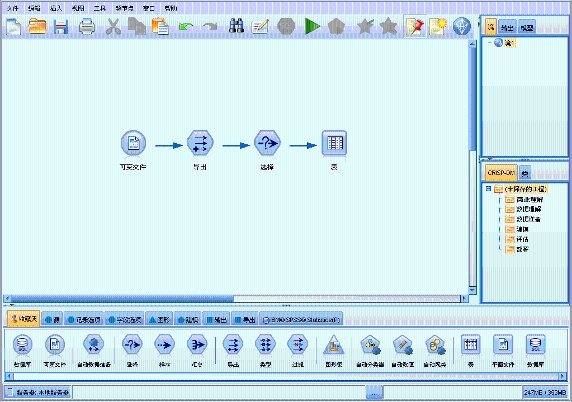Collapse the stream tree node in manager

pyautogui.click(x=490, y=43)
